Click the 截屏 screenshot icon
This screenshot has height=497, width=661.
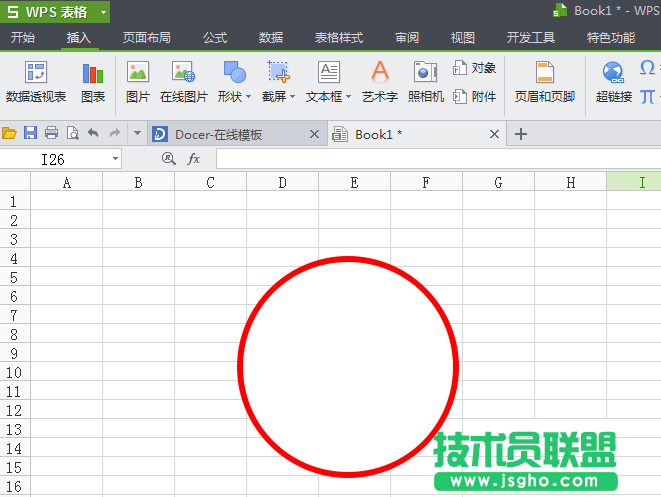[x=278, y=72]
